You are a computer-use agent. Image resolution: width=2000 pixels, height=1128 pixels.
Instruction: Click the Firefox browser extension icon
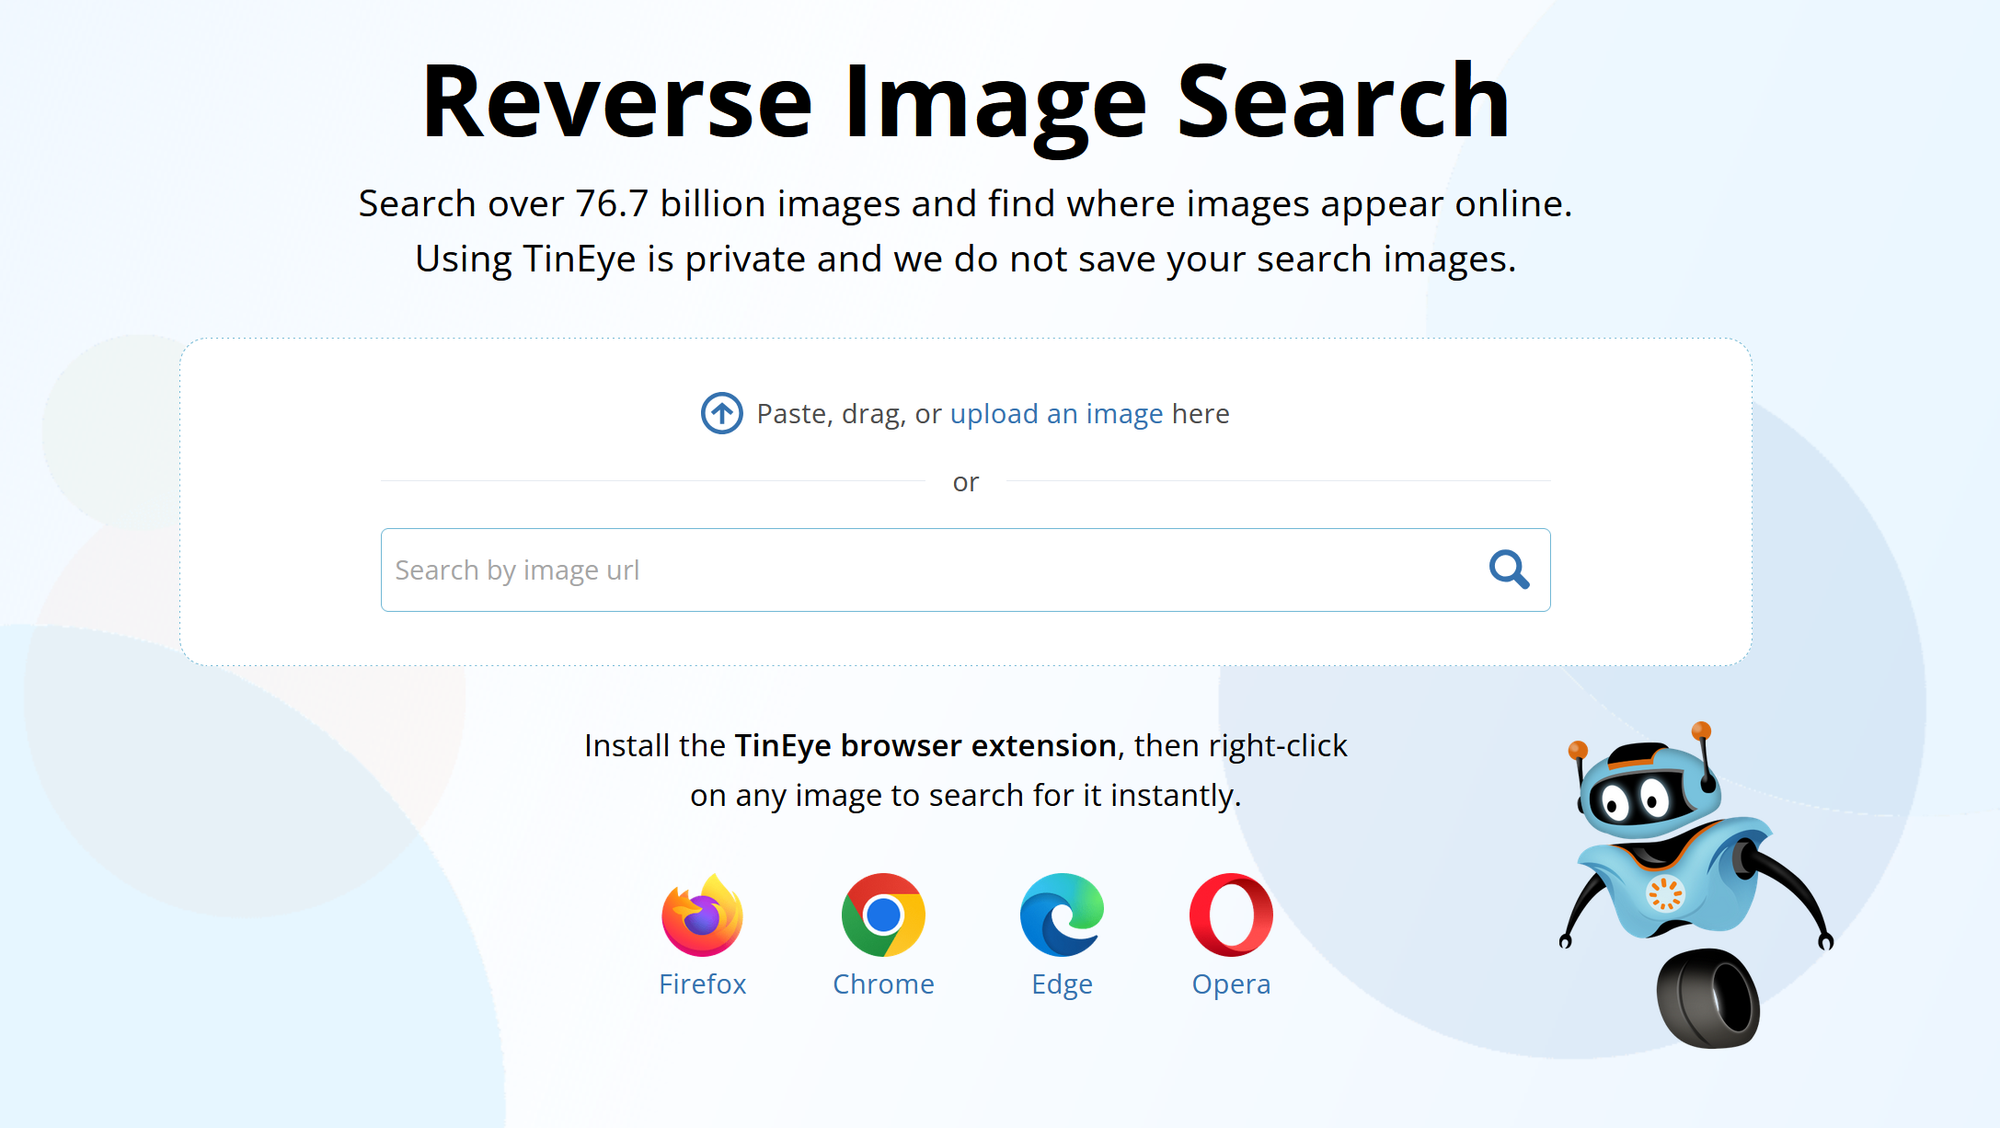[x=702, y=915]
